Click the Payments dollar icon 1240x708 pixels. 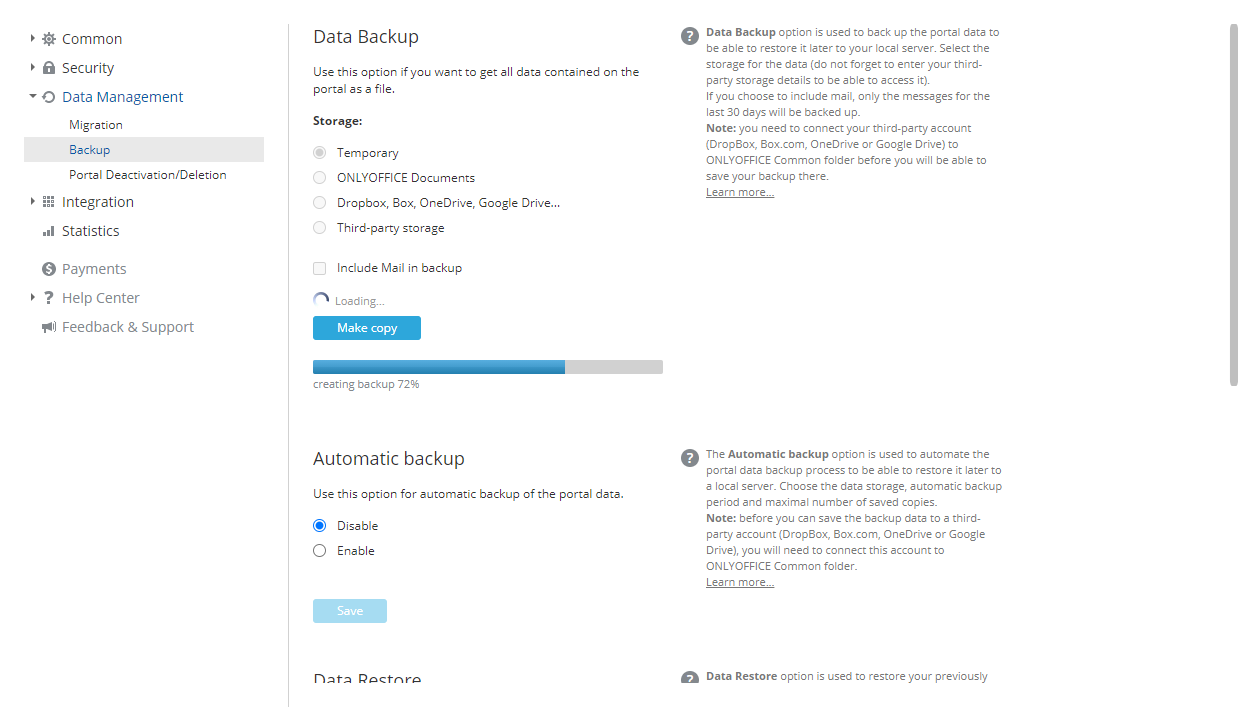47,268
